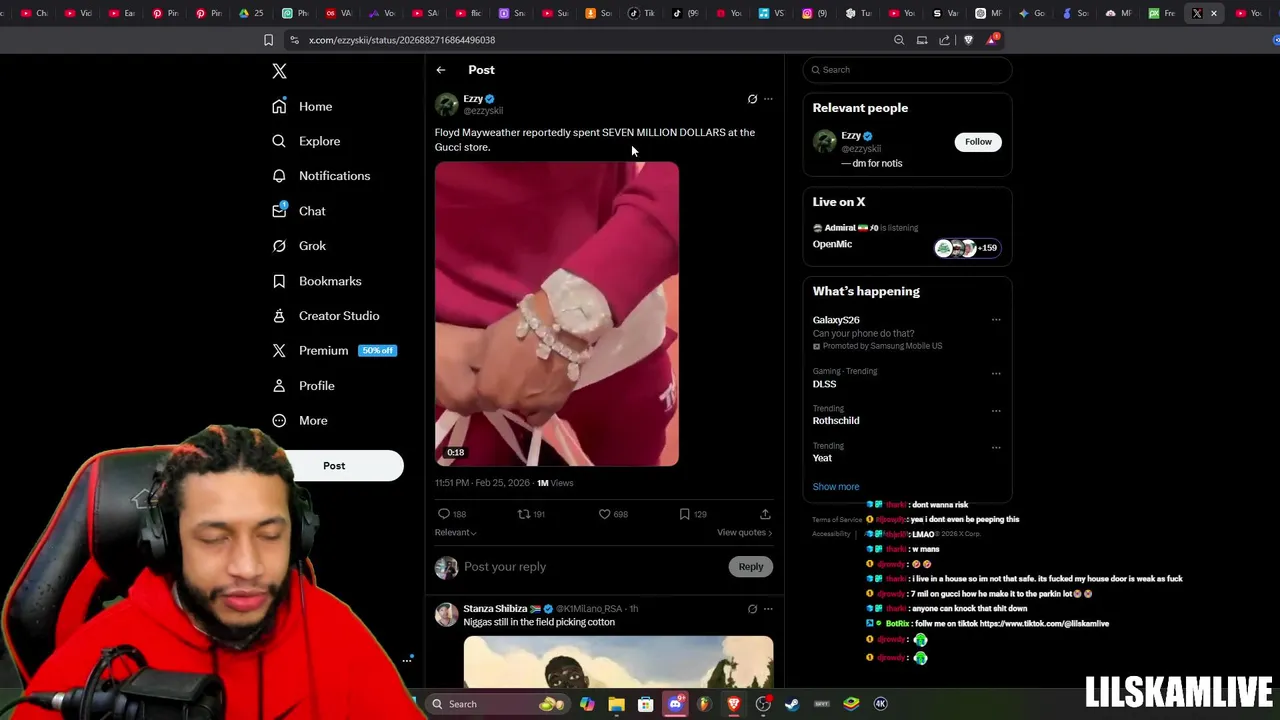Screen dimensions: 1280x720
Task: Open Discord from the taskbar
Action: (x=675, y=704)
